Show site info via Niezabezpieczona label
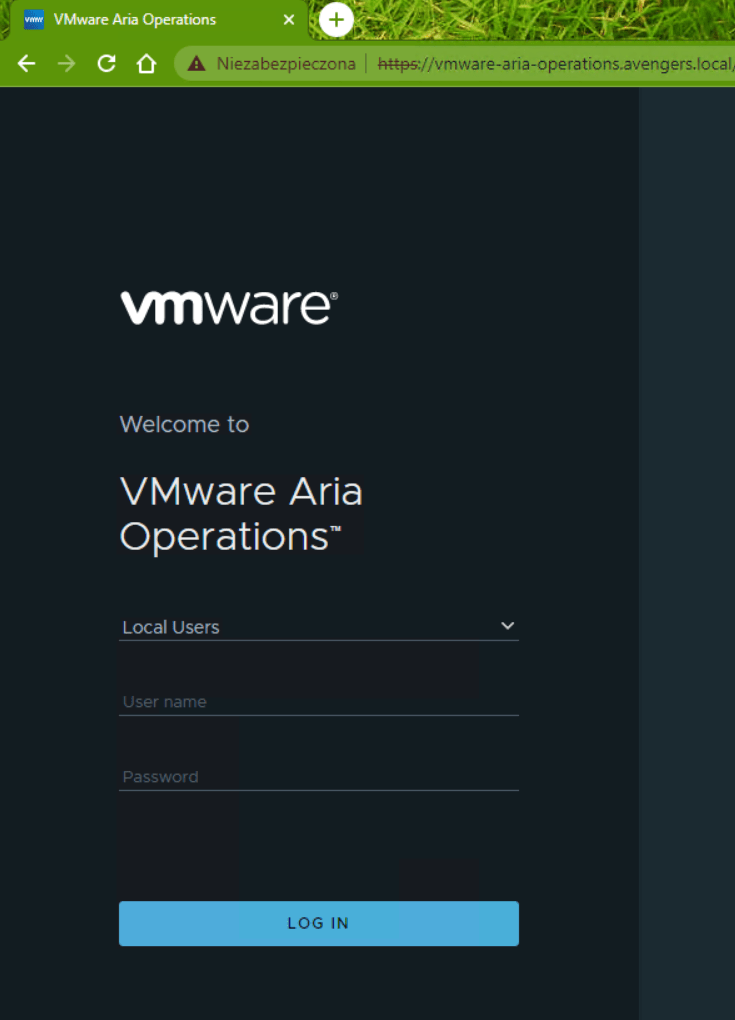 coord(285,64)
